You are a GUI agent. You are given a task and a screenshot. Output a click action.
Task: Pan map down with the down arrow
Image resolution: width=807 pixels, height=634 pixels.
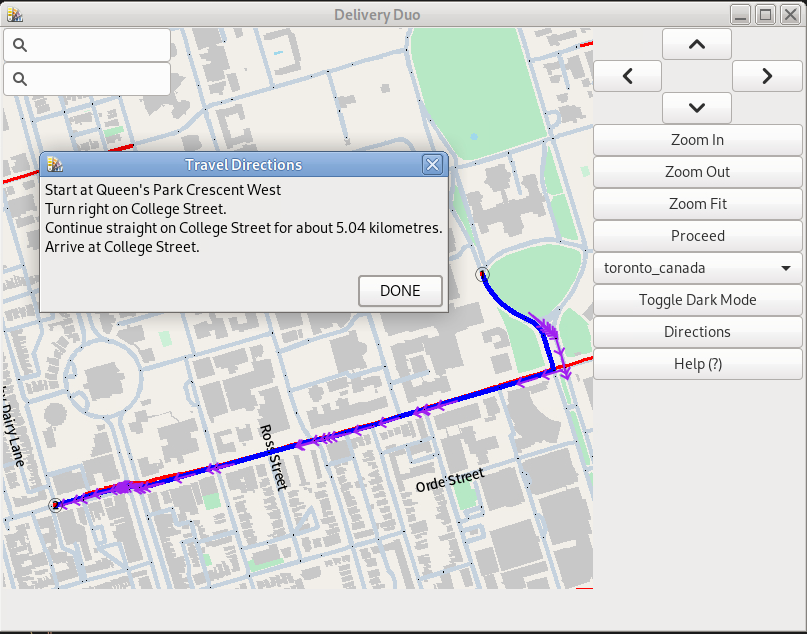tap(697, 108)
